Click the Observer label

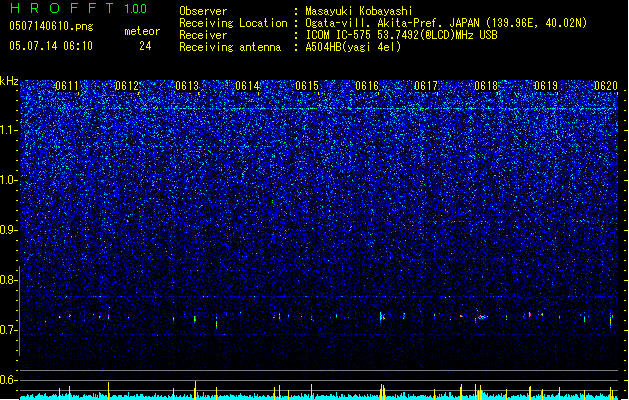pyautogui.click(x=203, y=11)
